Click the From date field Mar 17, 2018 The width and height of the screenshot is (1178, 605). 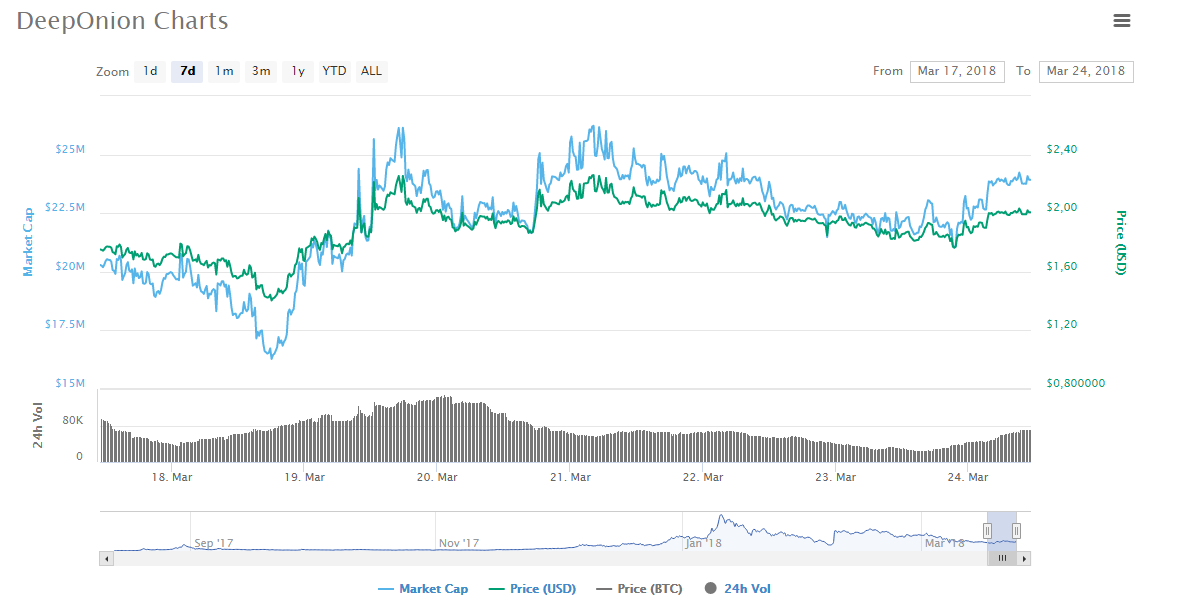[x=957, y=71]
